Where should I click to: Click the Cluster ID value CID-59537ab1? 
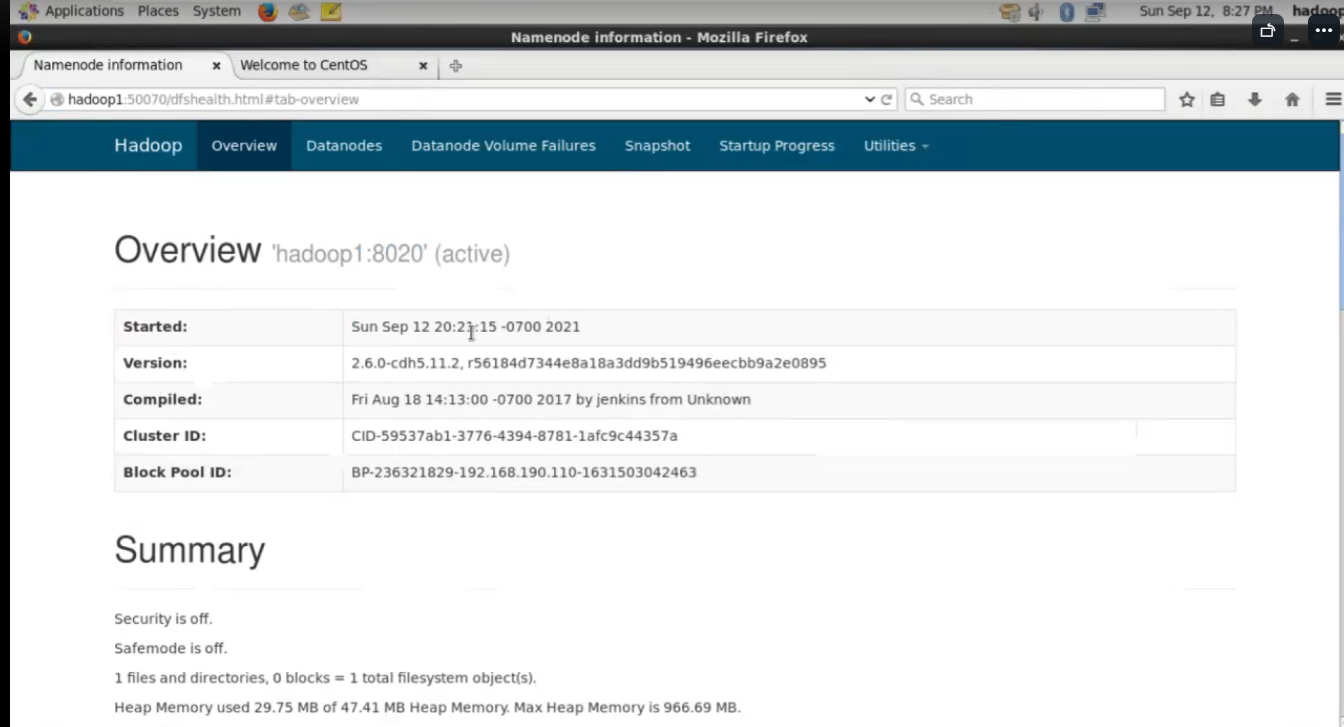[514, 436]
